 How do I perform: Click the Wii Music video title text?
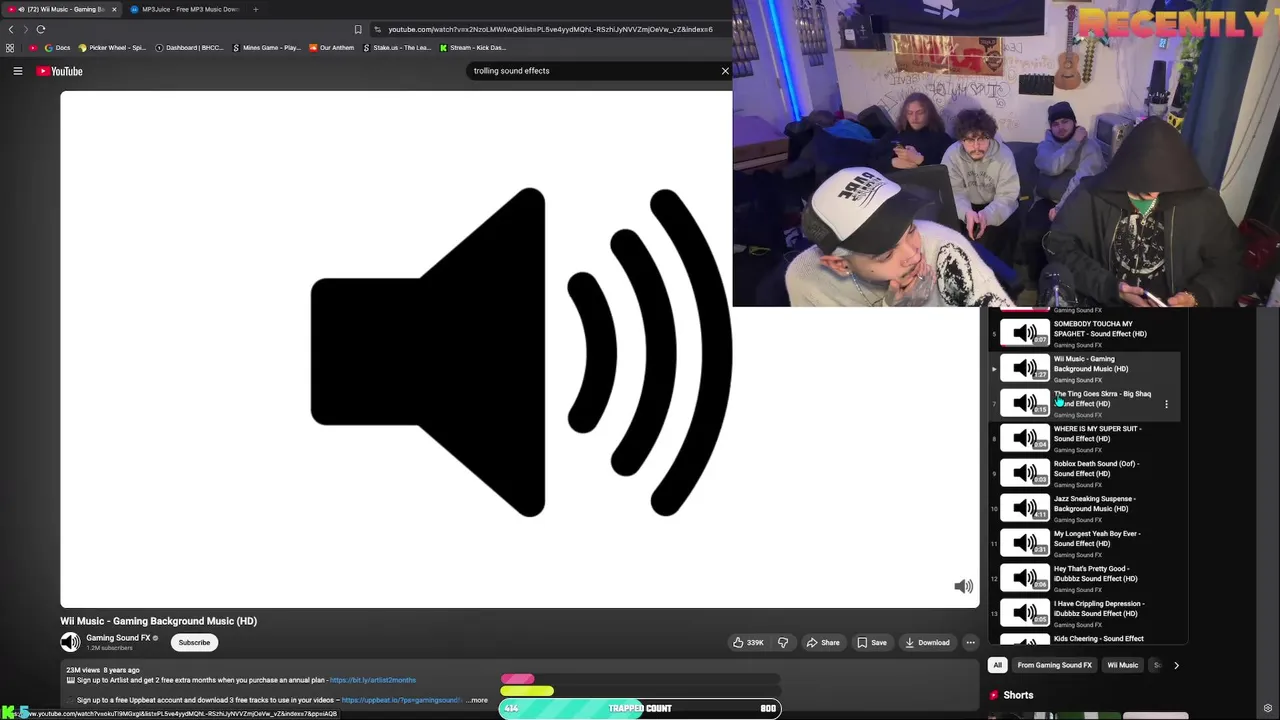pos(158,621)
